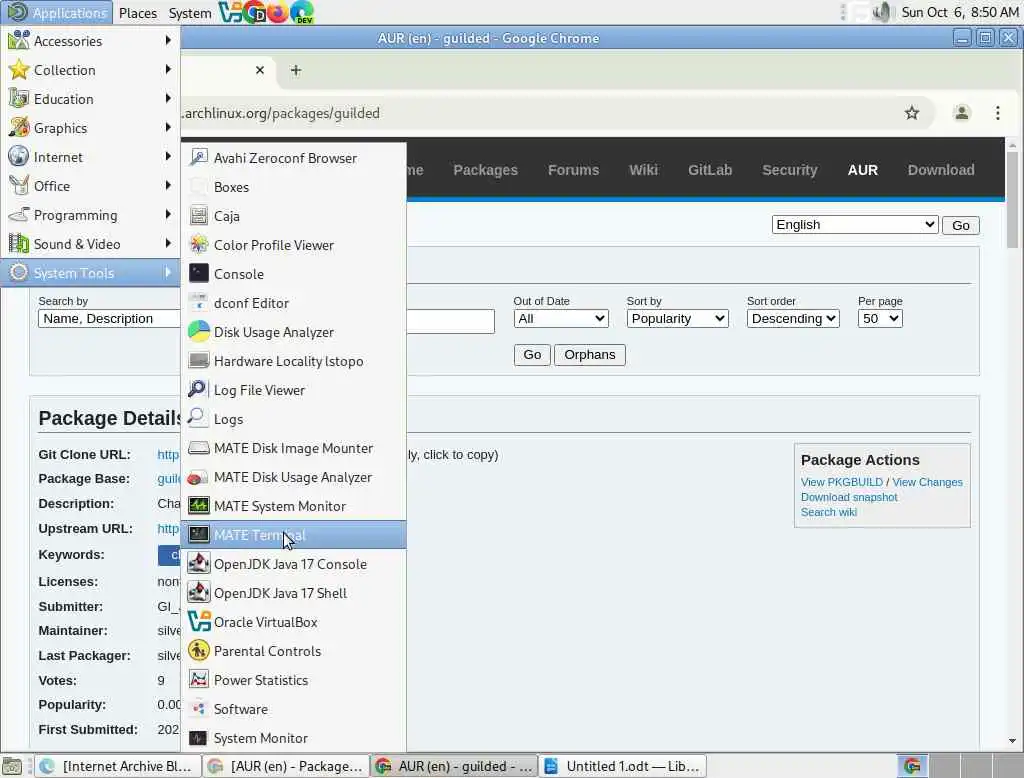This screenshot has height=778, width=1024.
Task: Launch MATE Disk Image Mounter
Action: (x=293, y=448)
